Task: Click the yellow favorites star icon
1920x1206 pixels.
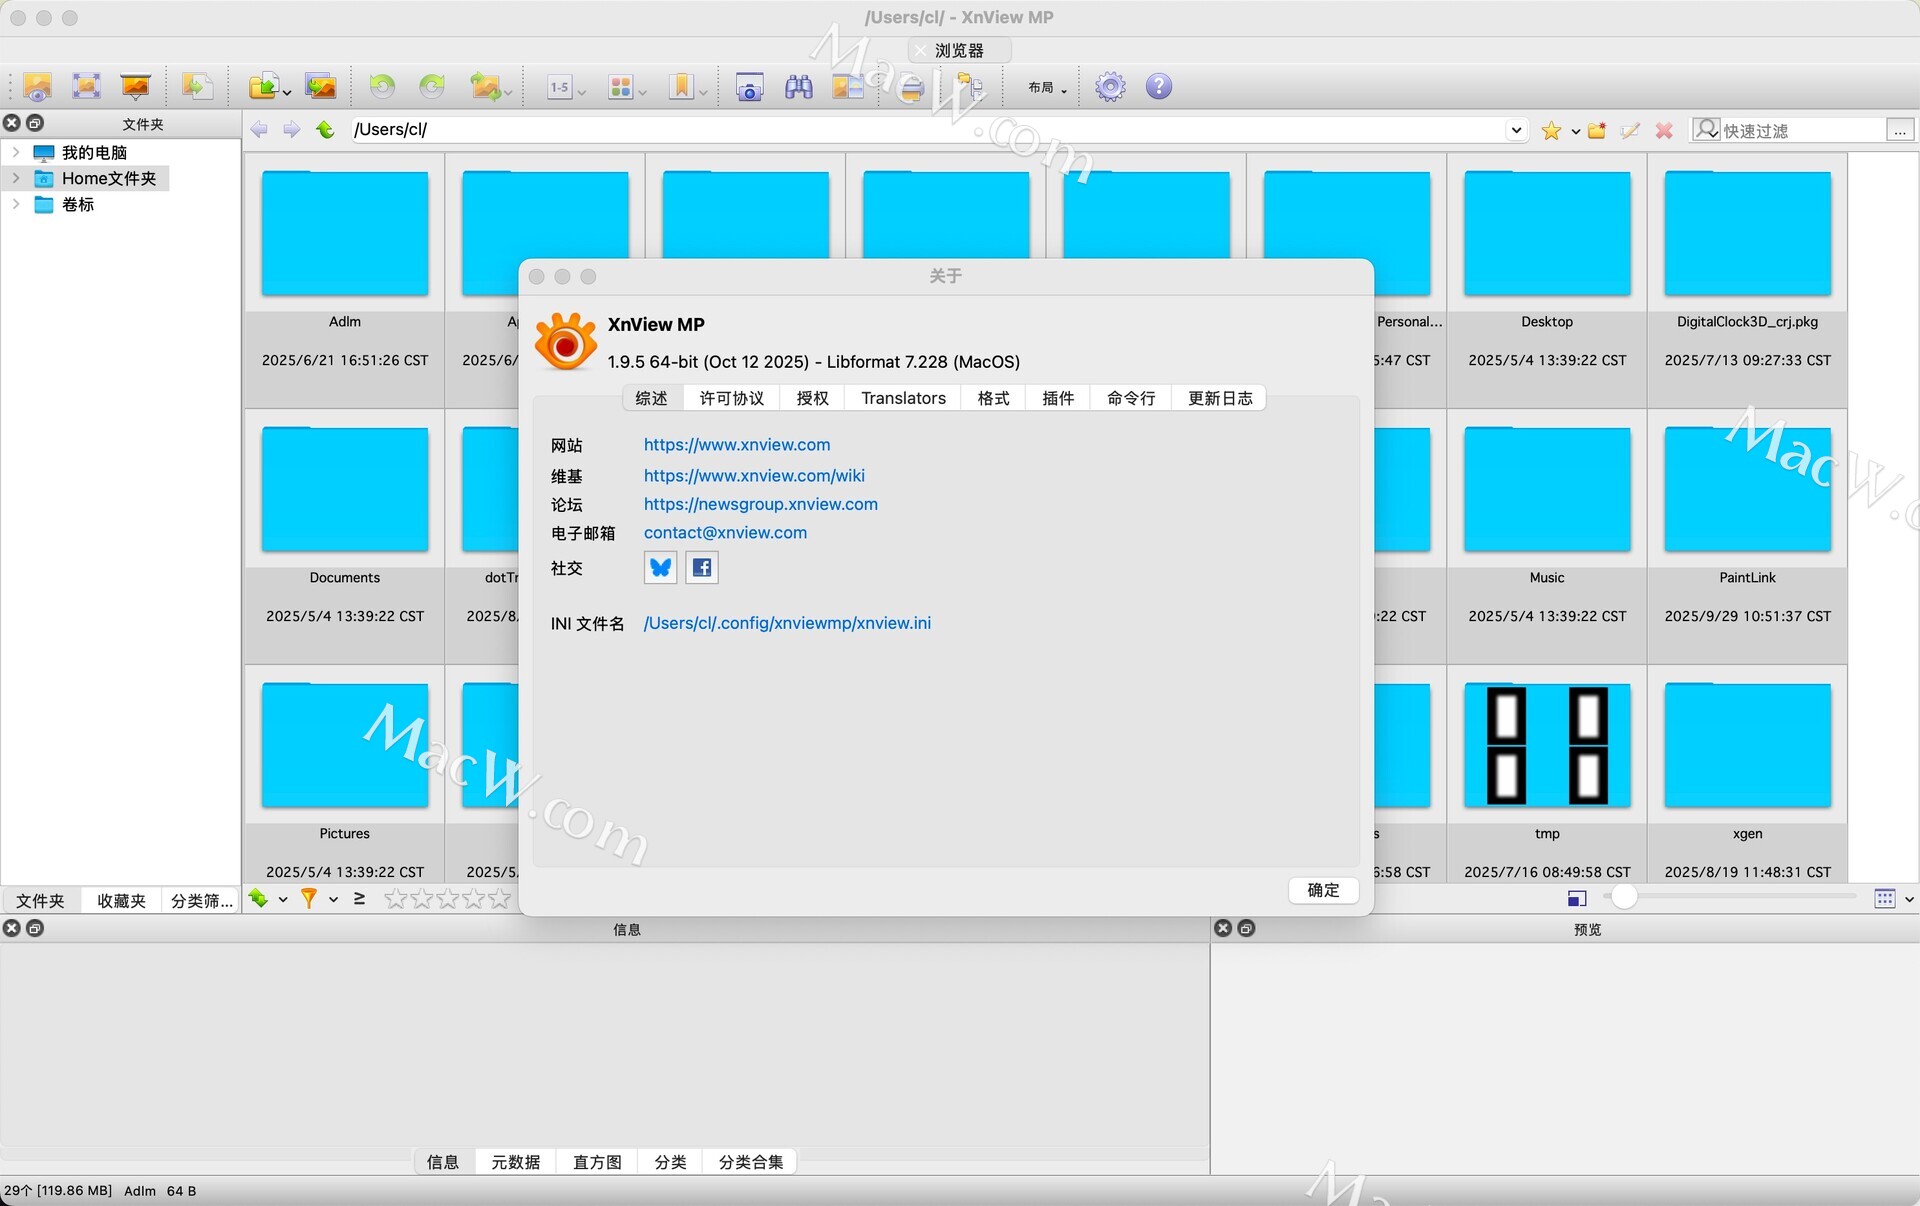Action: (1551, 131)
